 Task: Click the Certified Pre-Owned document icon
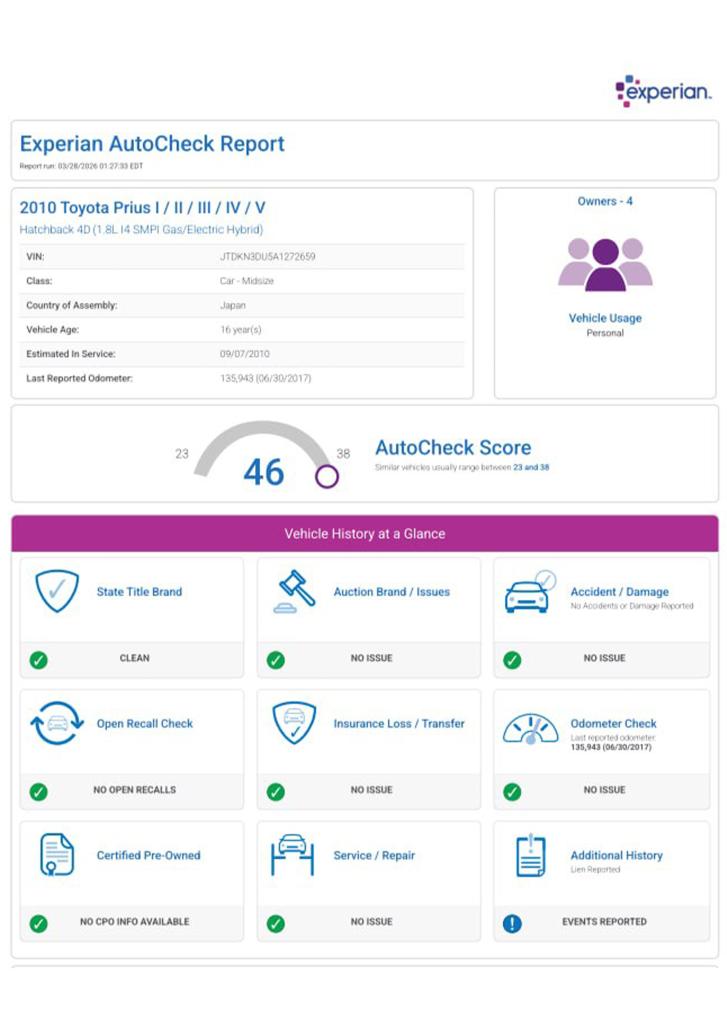tap(57, 856)
